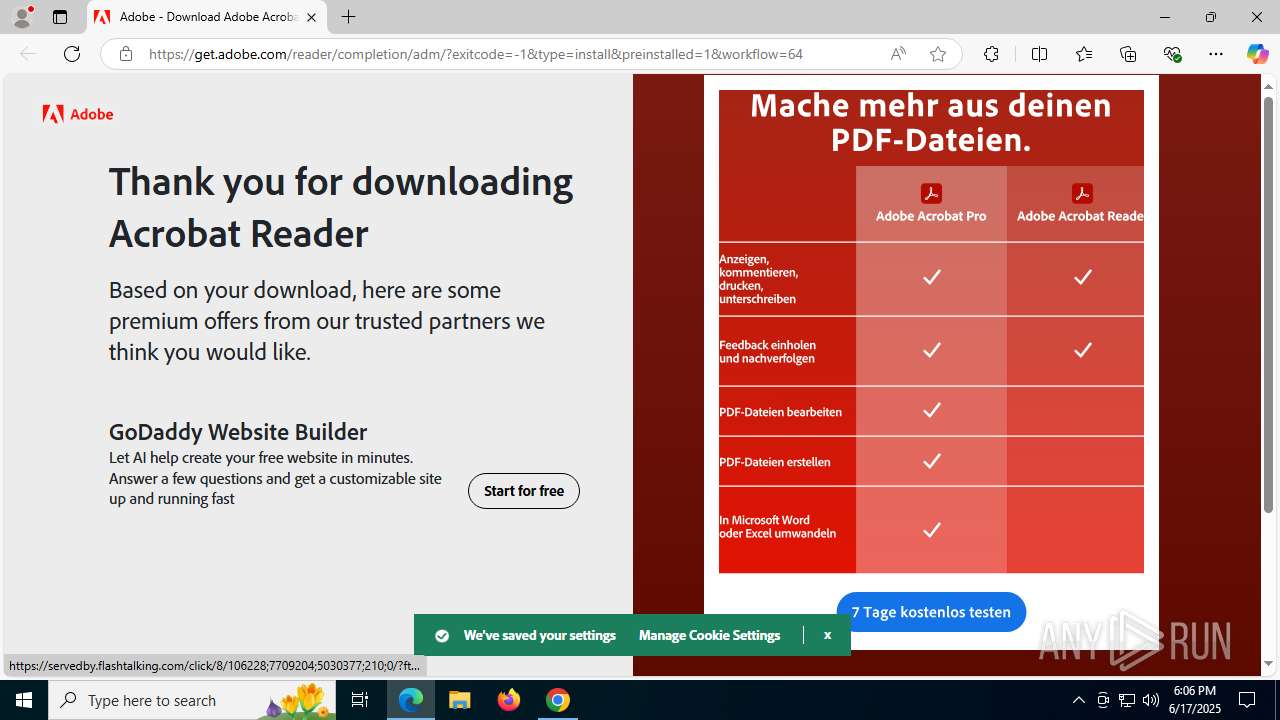Close the Adobe download tab

tap(311, 17)
